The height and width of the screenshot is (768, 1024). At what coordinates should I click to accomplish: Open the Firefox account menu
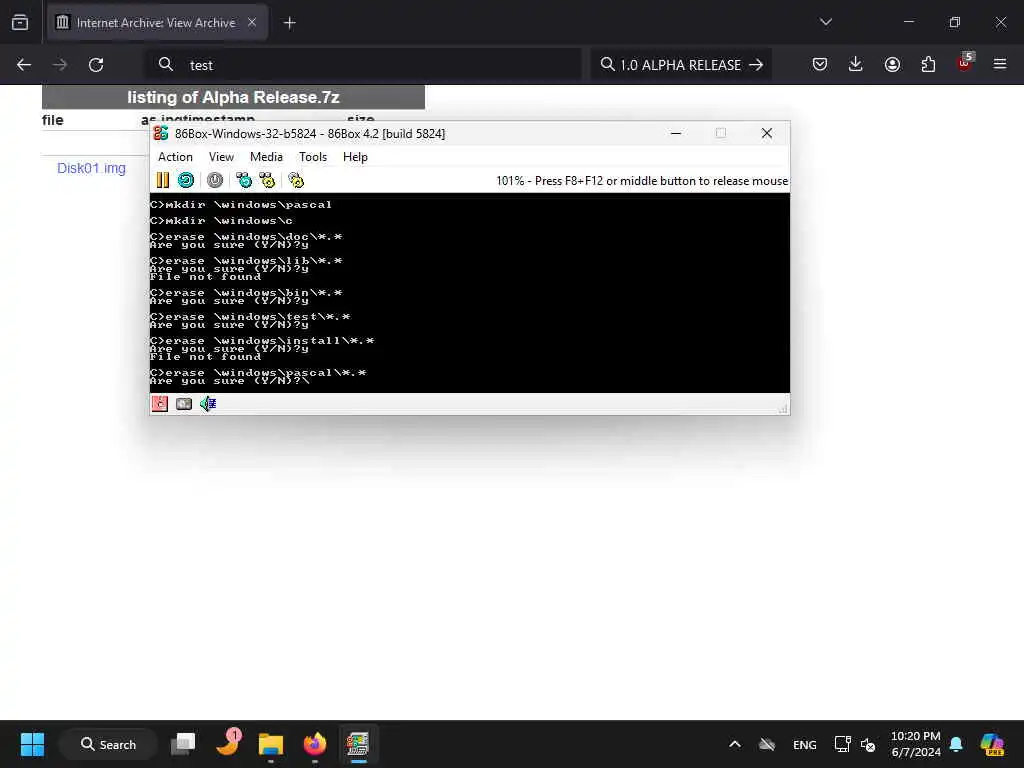pyautogui.click(x=892, y=65)
